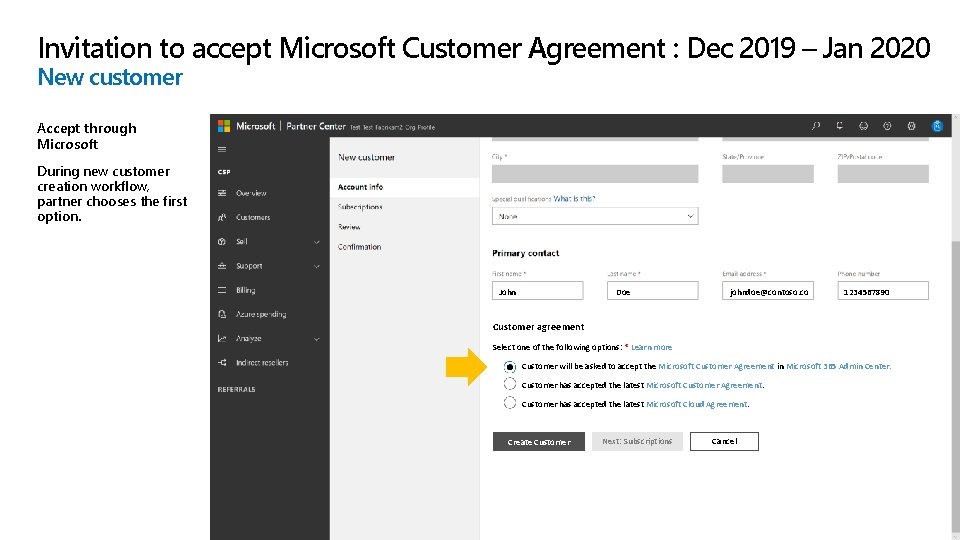Click the Create Customer button
Image resolution: width=960 pixels, height=540 pixels.
539,441
